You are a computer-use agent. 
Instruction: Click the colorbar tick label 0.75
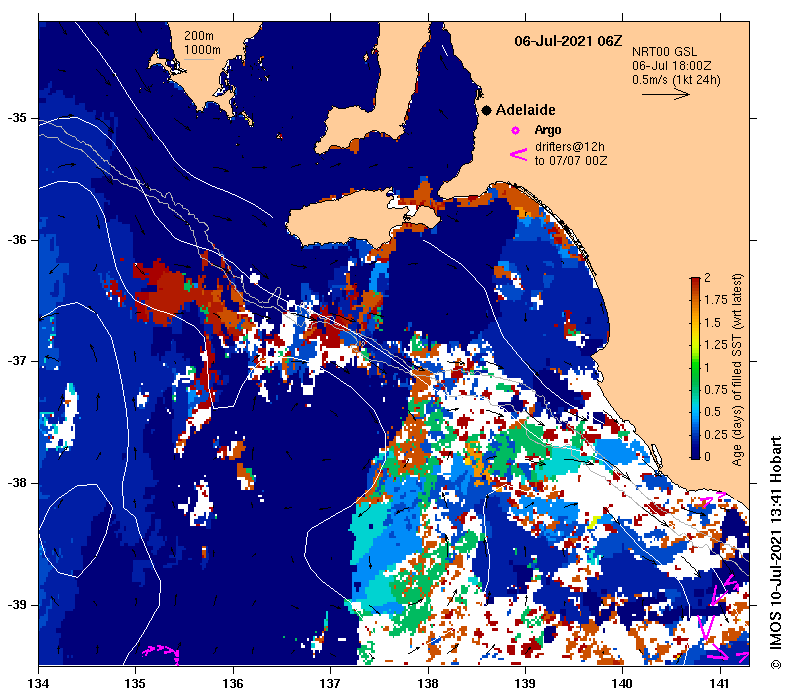pyautogui.click(x=716, y=390)
